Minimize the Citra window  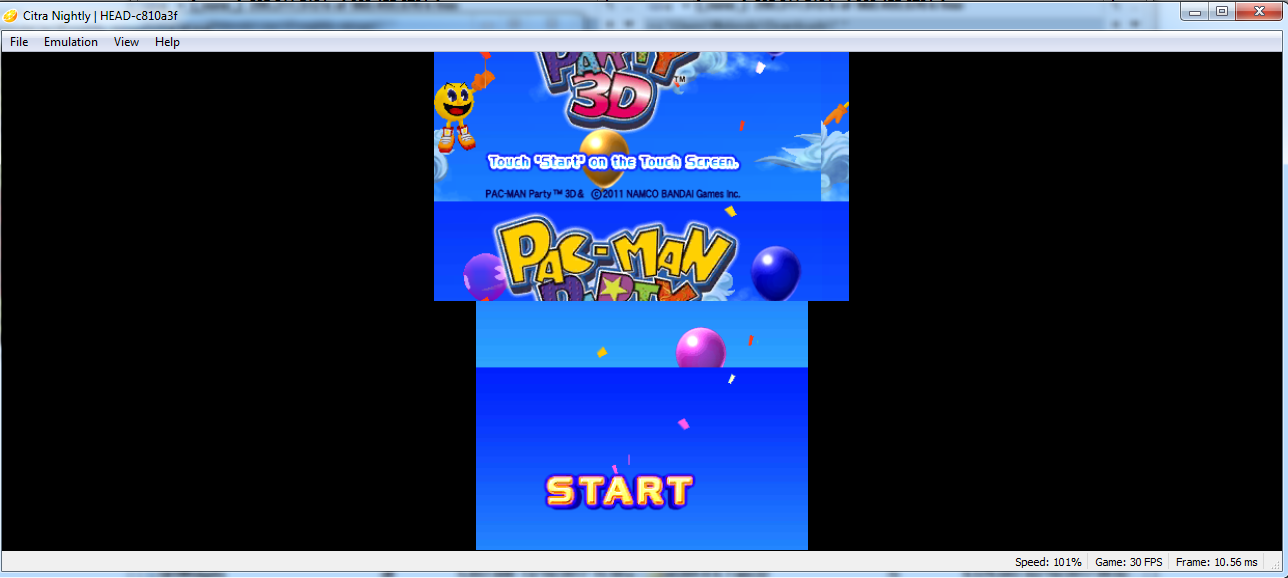pos(1195,11)
